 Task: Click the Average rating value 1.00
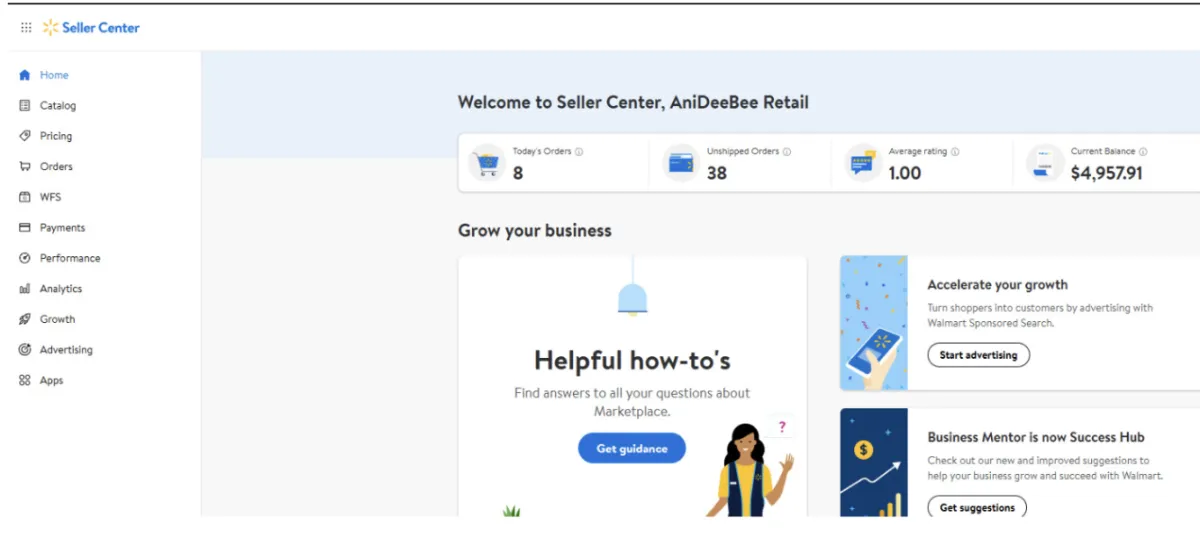(x=905, y=173)
